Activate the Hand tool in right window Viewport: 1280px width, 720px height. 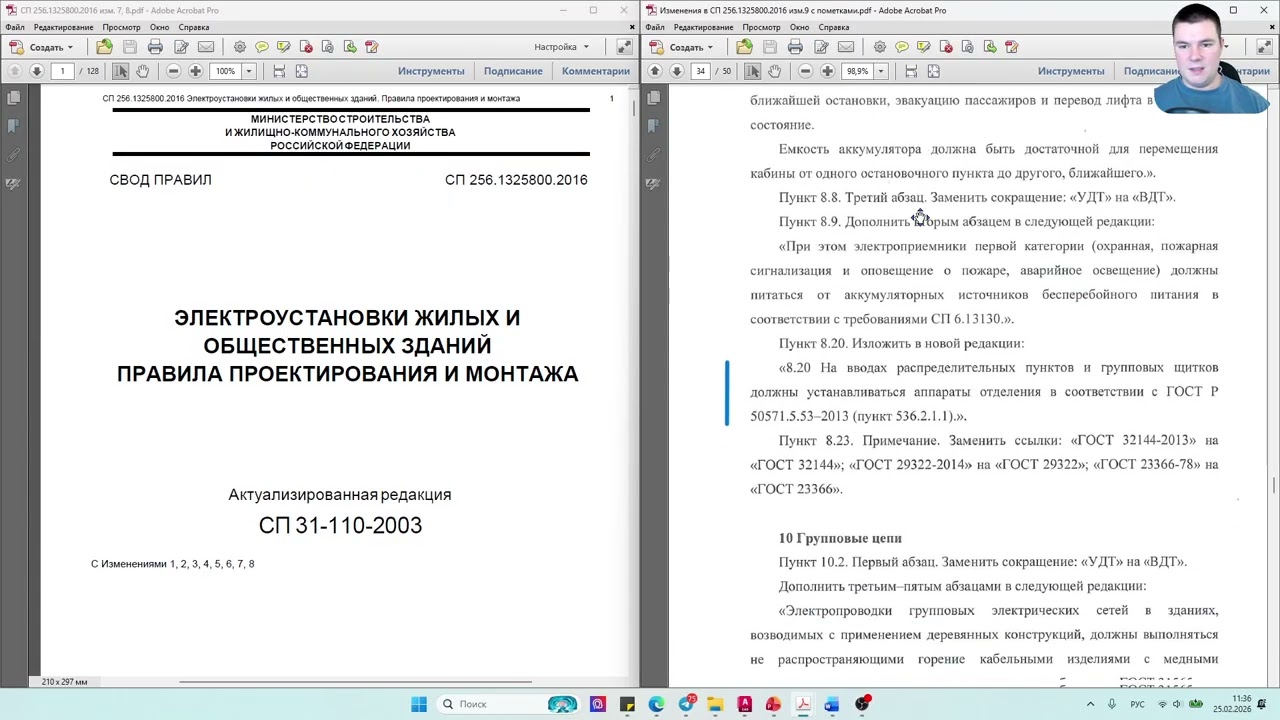click(775, 71)
